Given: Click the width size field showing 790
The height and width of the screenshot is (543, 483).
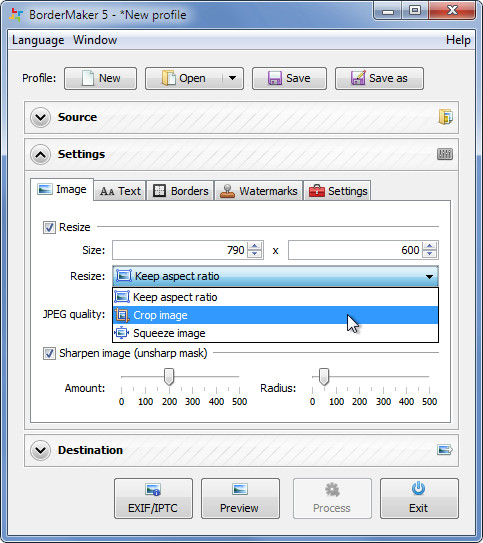Looking at the screenshot, I should (180, 250).
